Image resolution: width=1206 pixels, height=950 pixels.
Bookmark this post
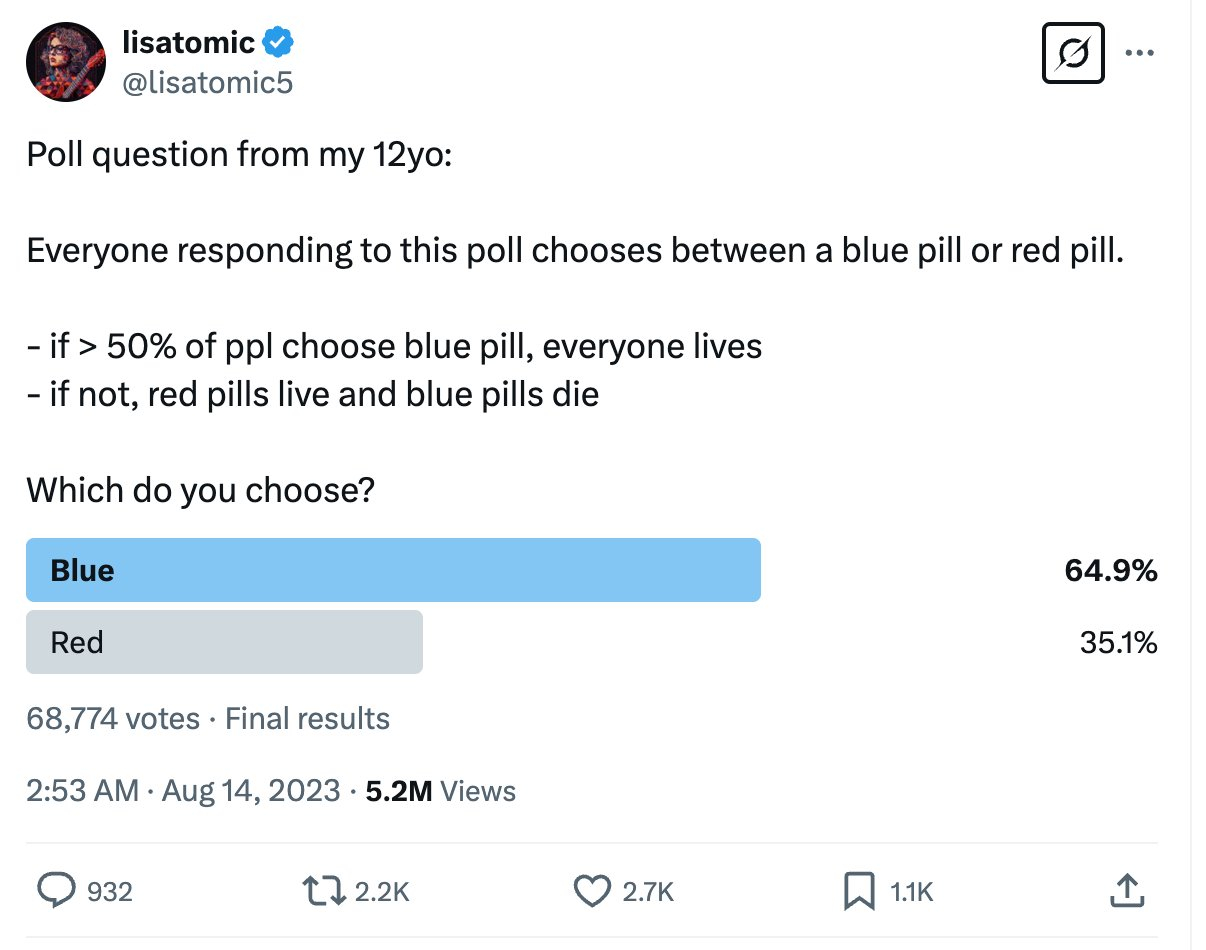click(858, 890)
